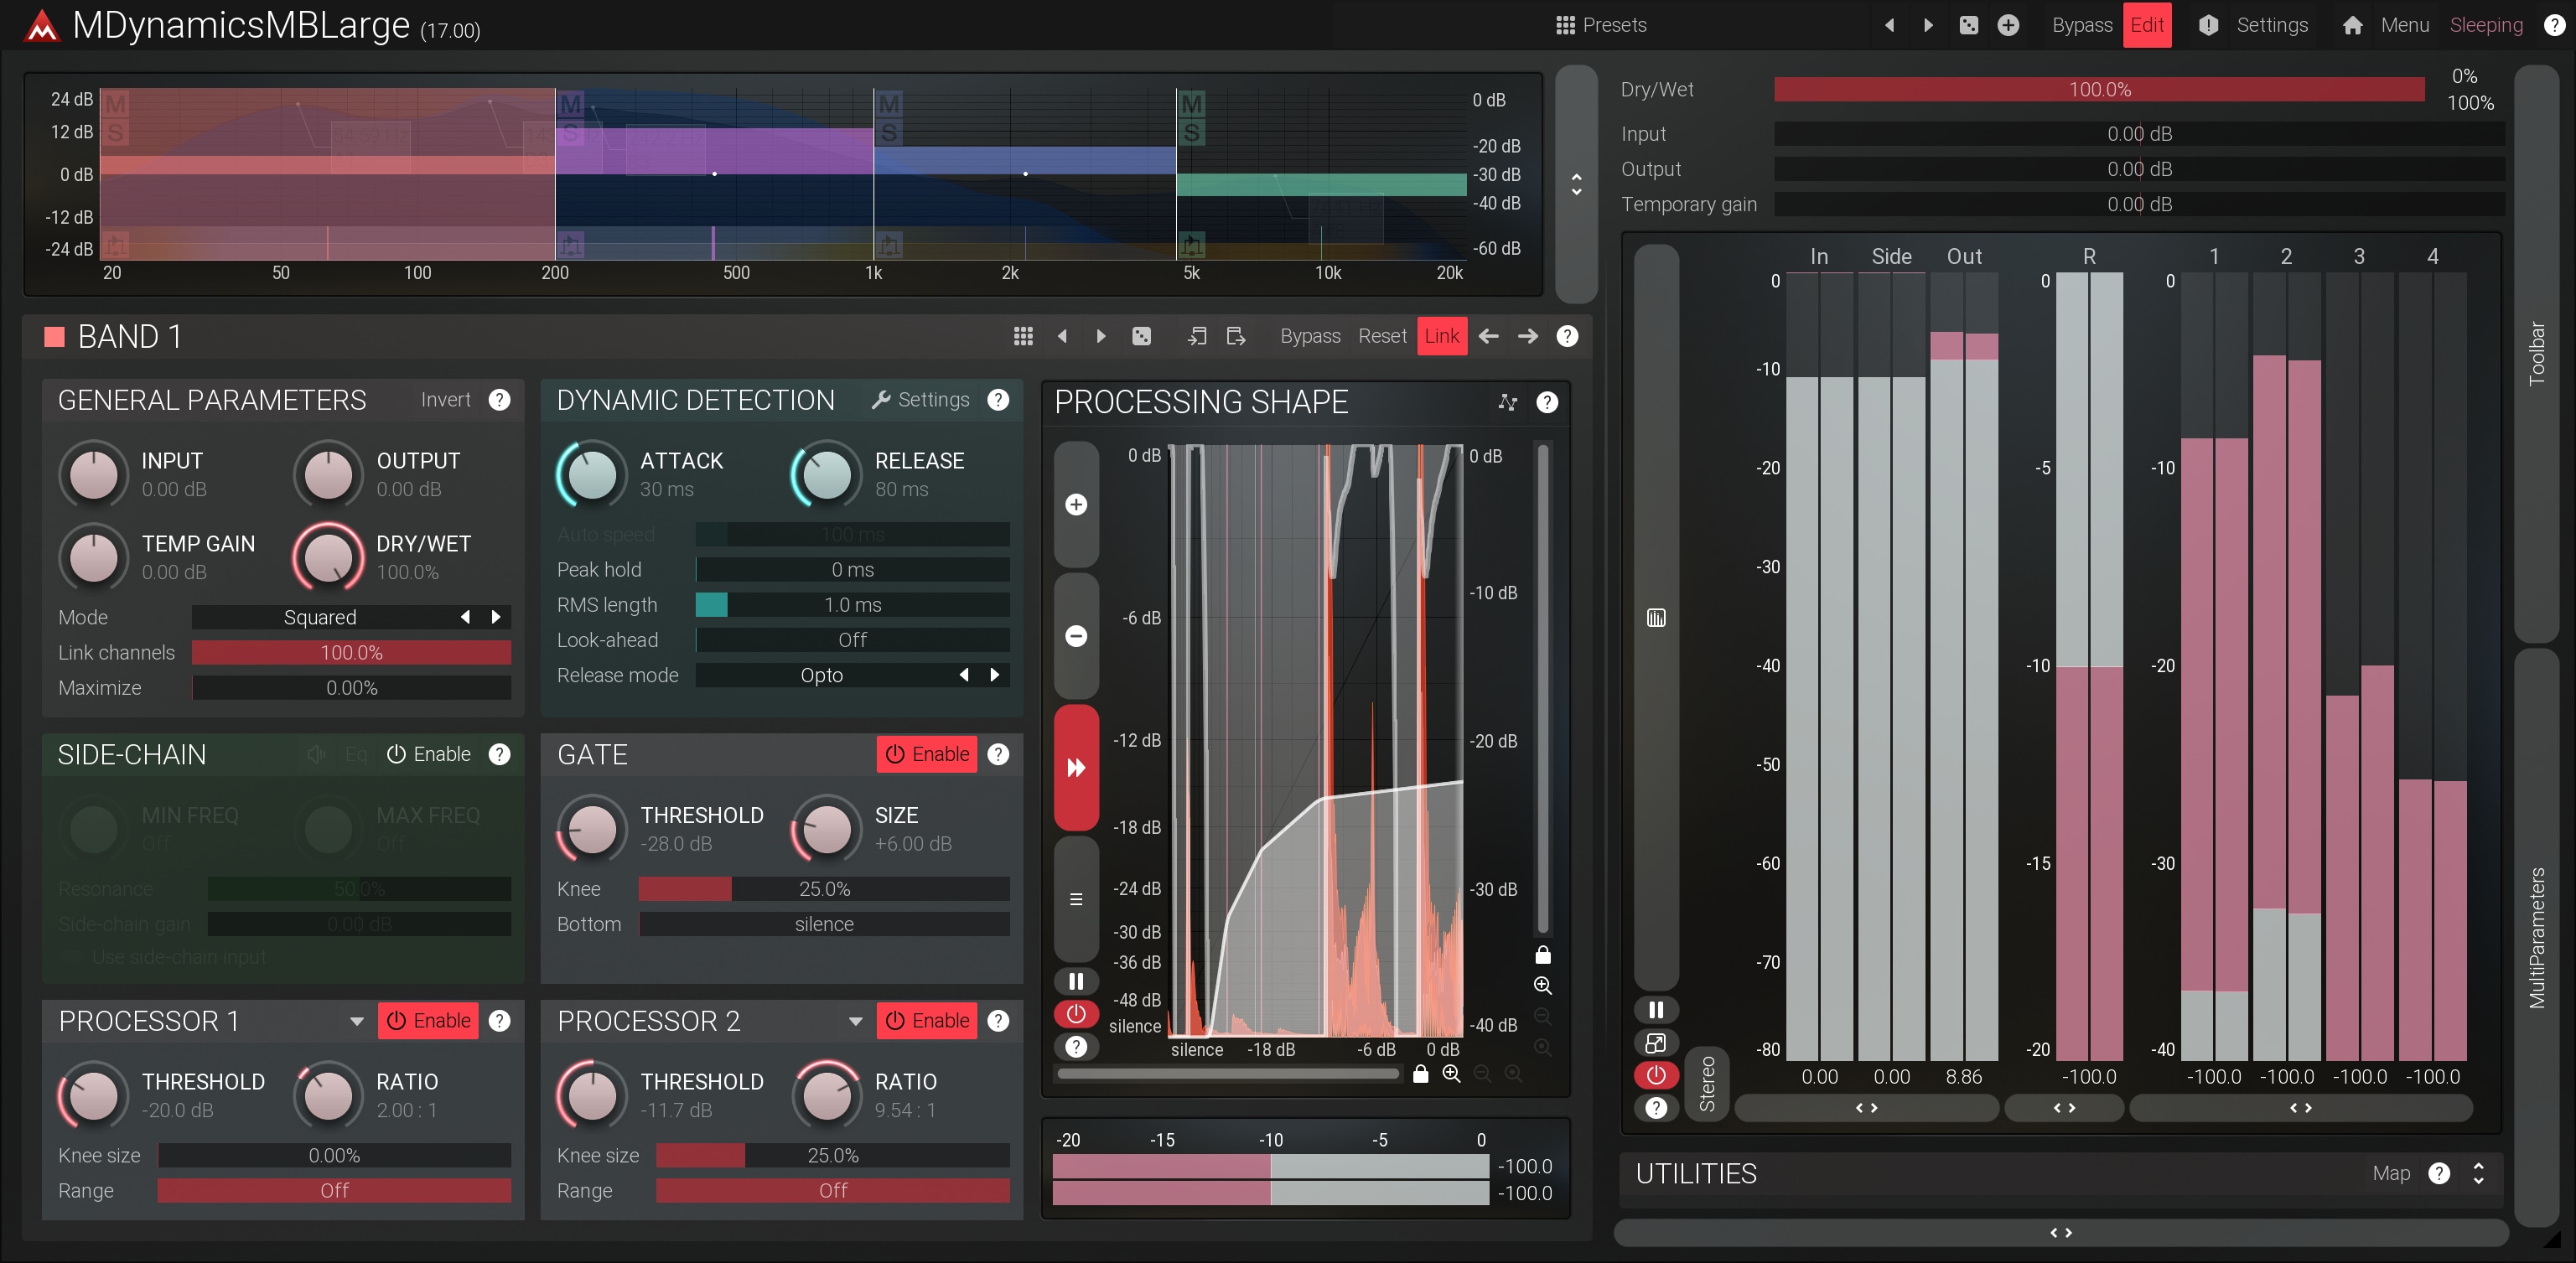Select next Release mode with right arrow
This screenshot has height=1263, width=2576.
coord(994,675)
